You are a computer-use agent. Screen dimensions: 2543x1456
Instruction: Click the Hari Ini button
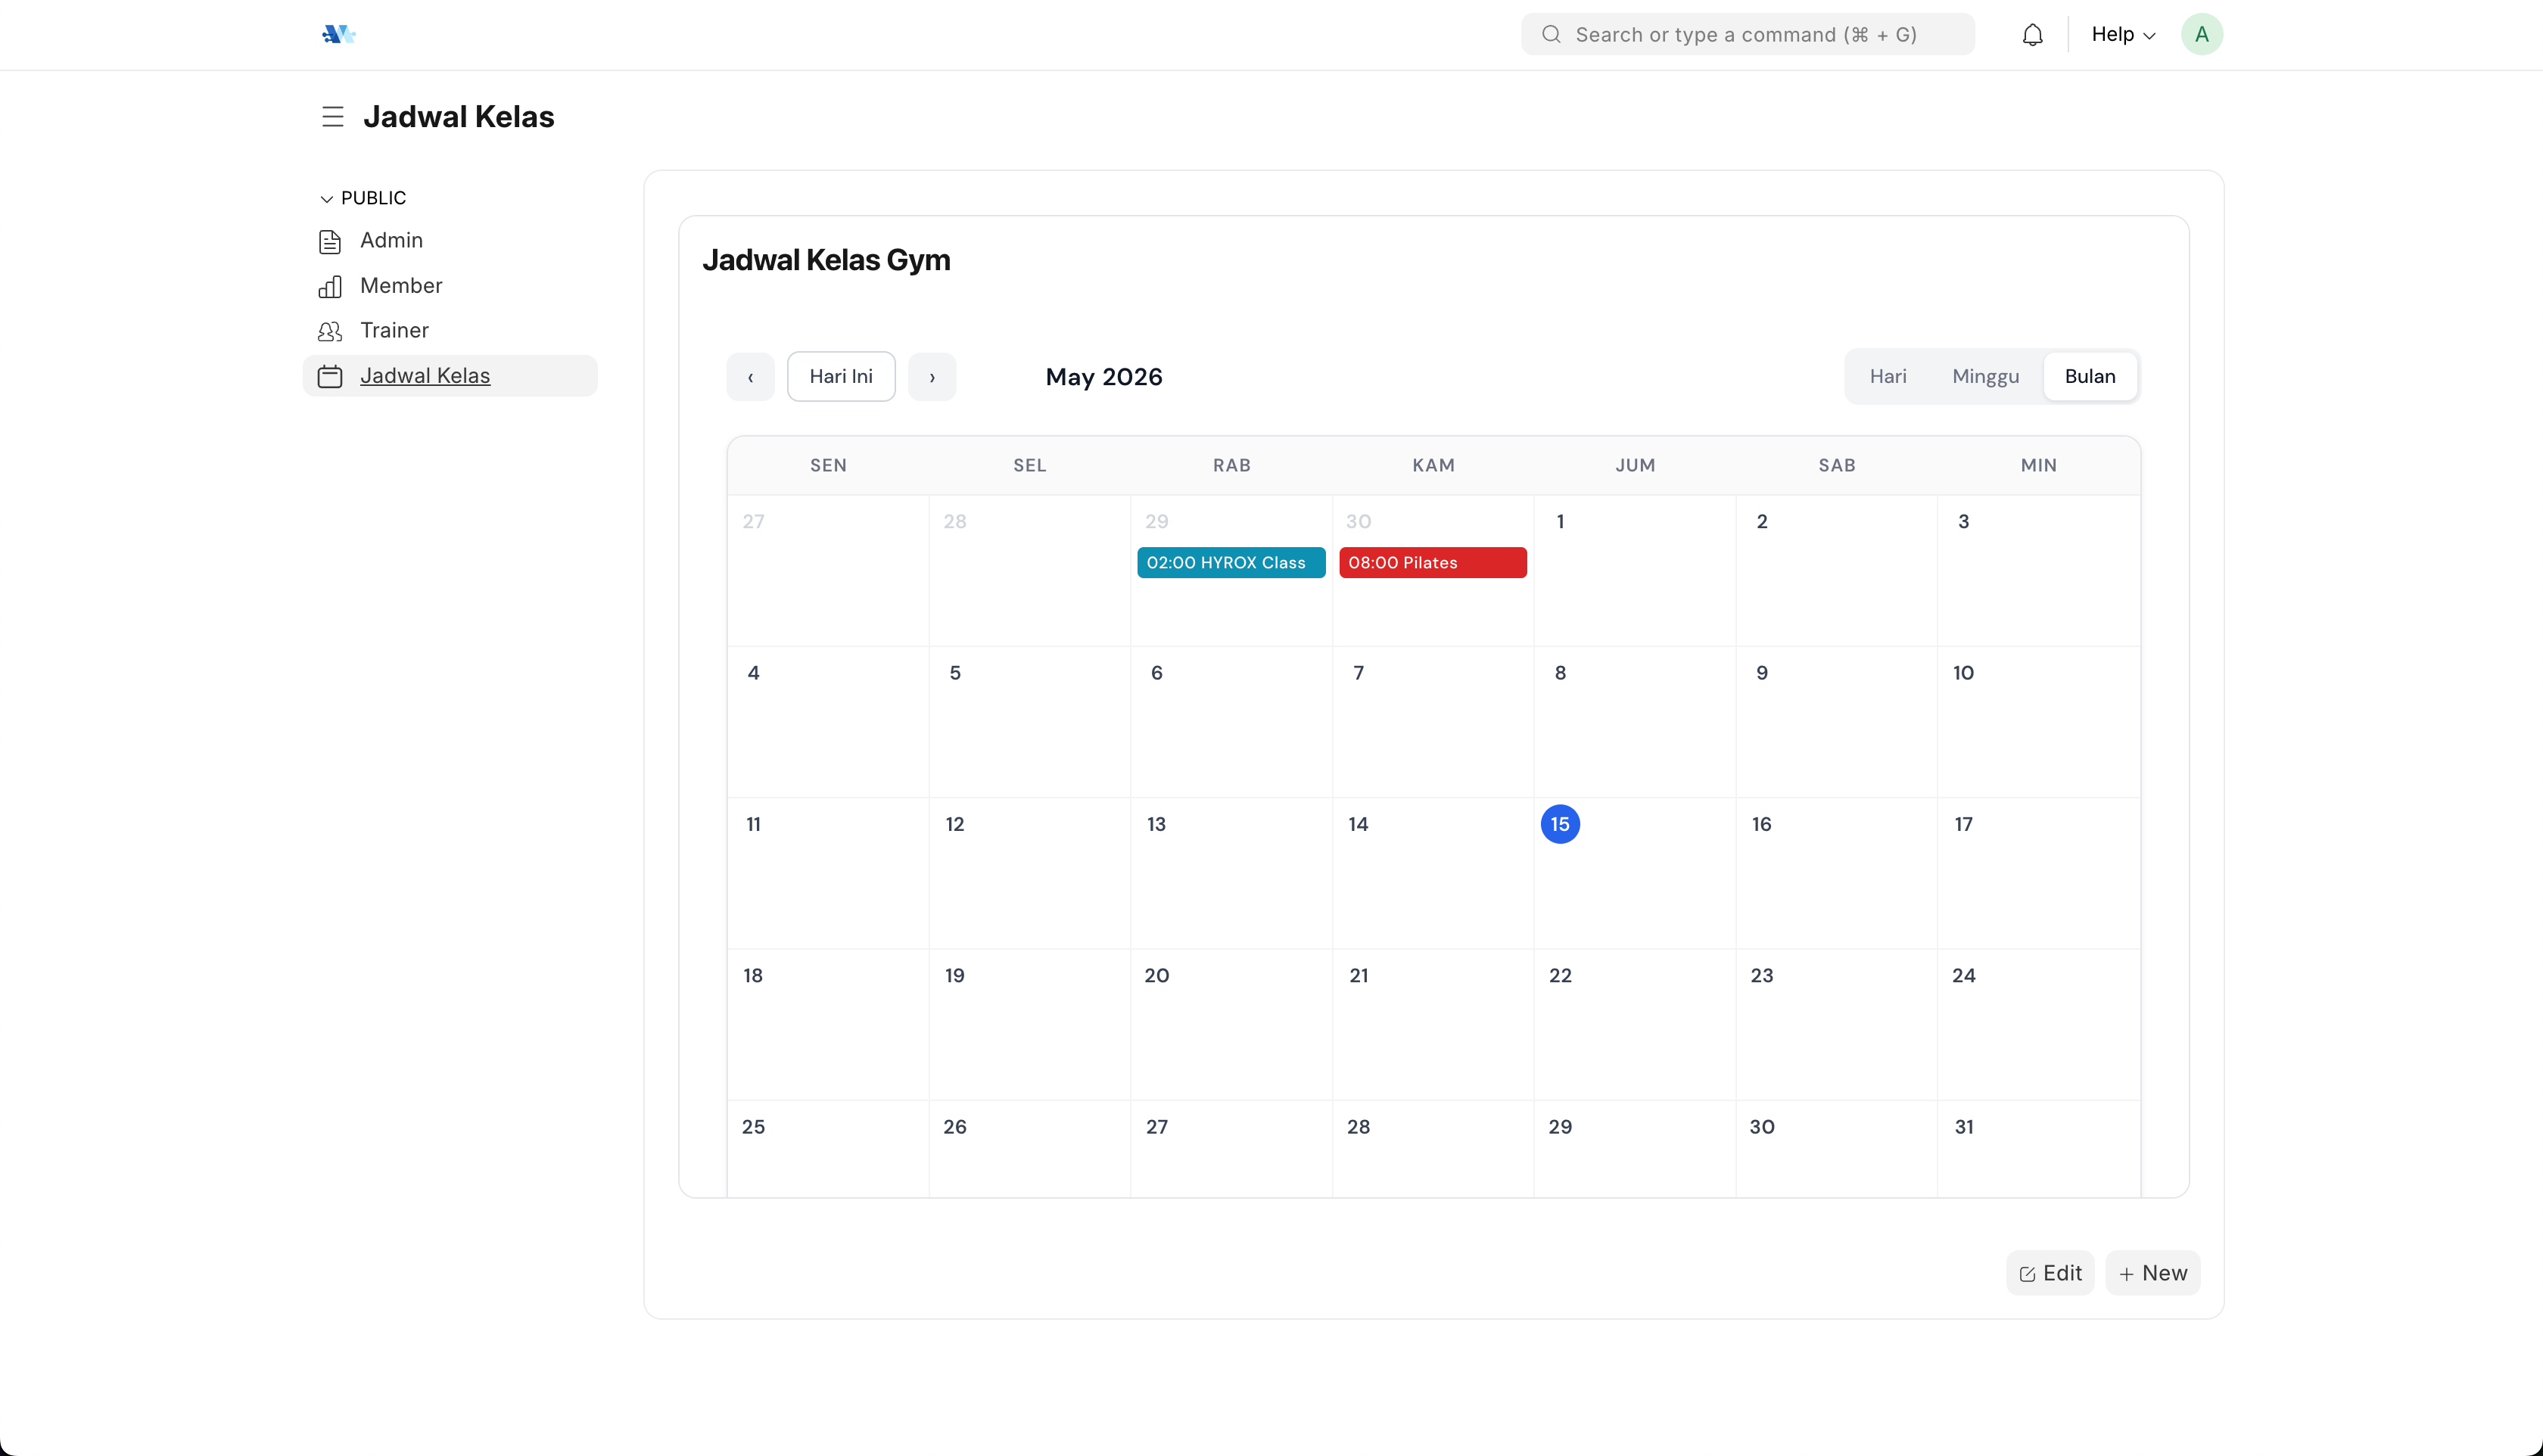click(841, 377)
